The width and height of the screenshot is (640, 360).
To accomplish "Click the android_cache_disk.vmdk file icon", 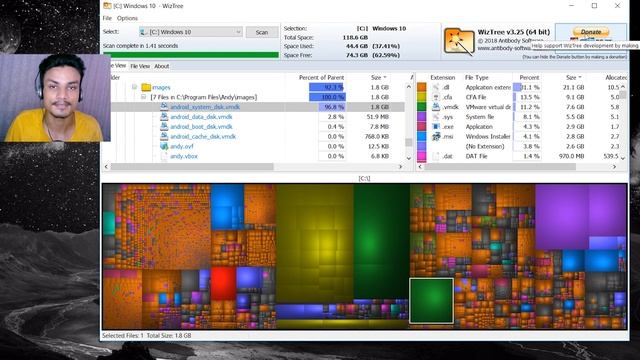I will pos(164,136).
